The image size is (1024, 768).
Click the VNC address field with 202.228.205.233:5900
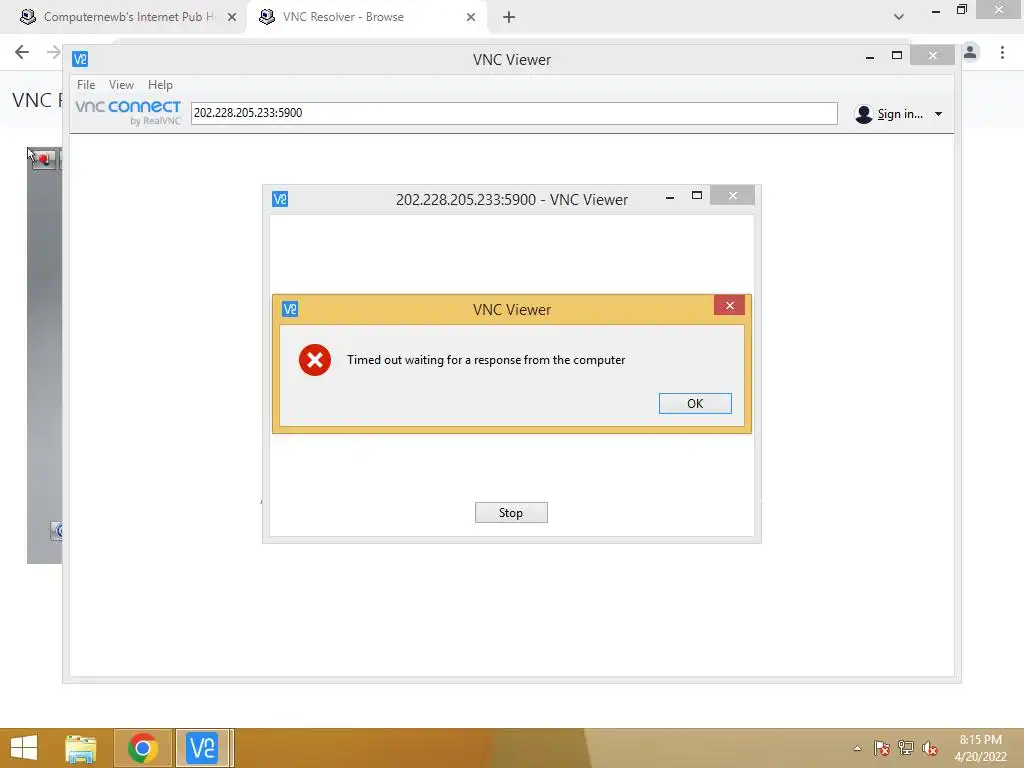(x=514, y=113)
